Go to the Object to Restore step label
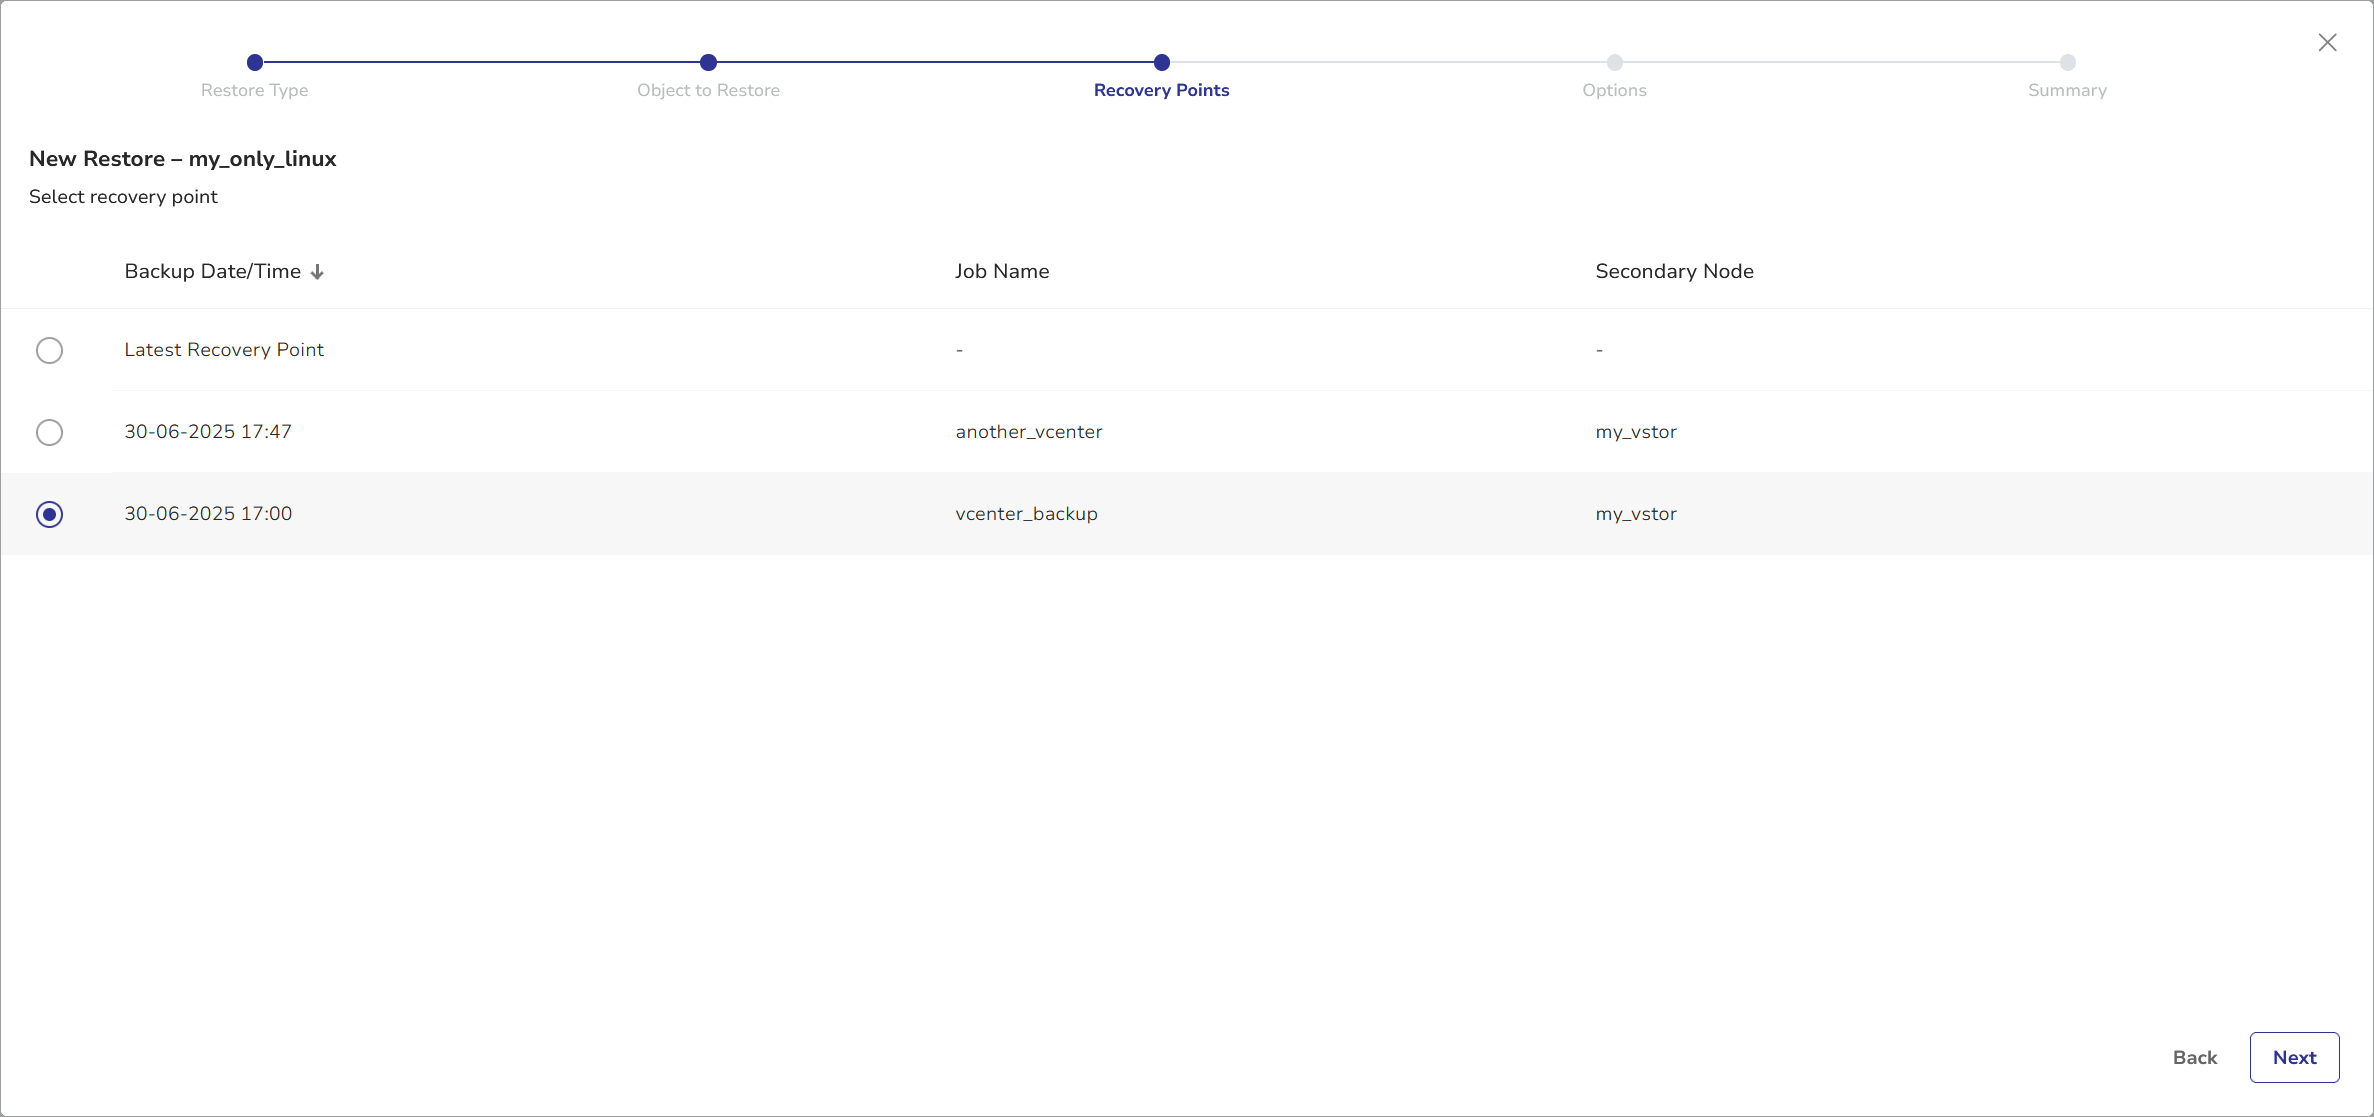Image resolution: width=2374 pixels, height=1117 pixels. click(x=708, y=90)
